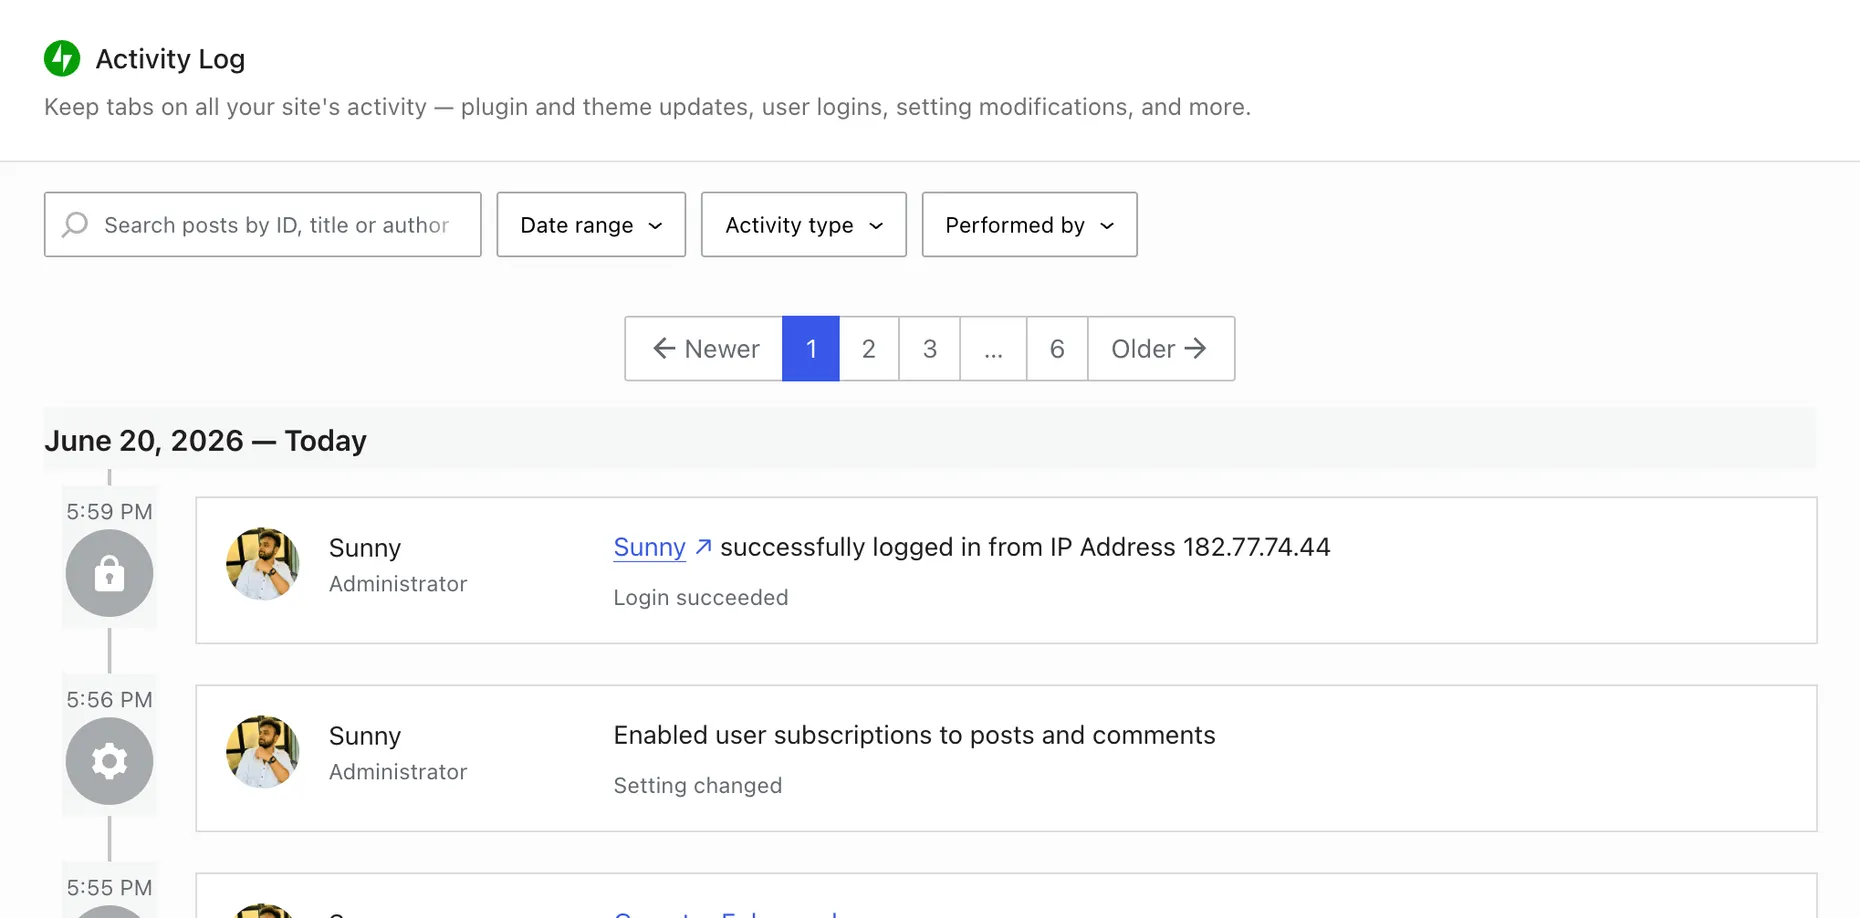Image resolution: width=1860 pixels, height=918 pixels.
Task: Click the Activity Log heading
Action: pos(170,59)
